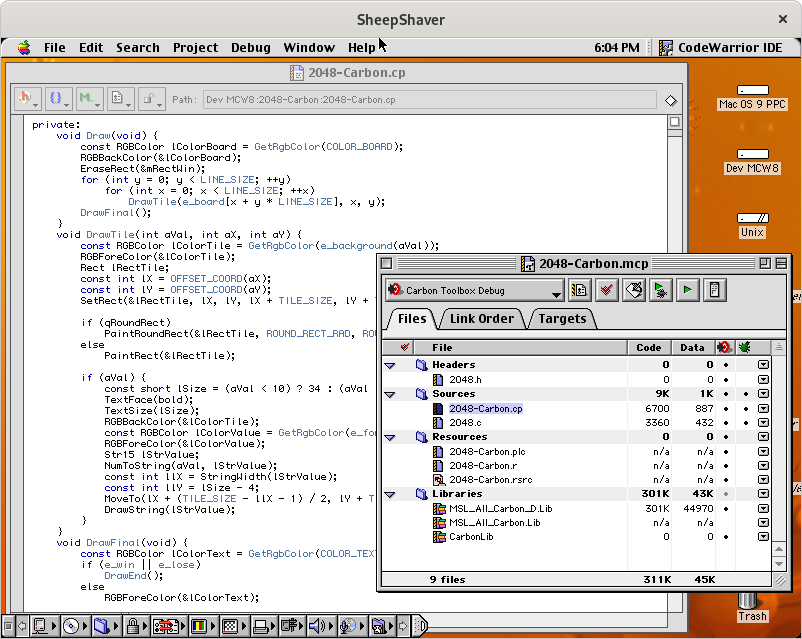Click the file dirty diamond indicator in editor
The width and height of the screenshot is (802, 639).
pyautogui.click(x=671, y=100)
